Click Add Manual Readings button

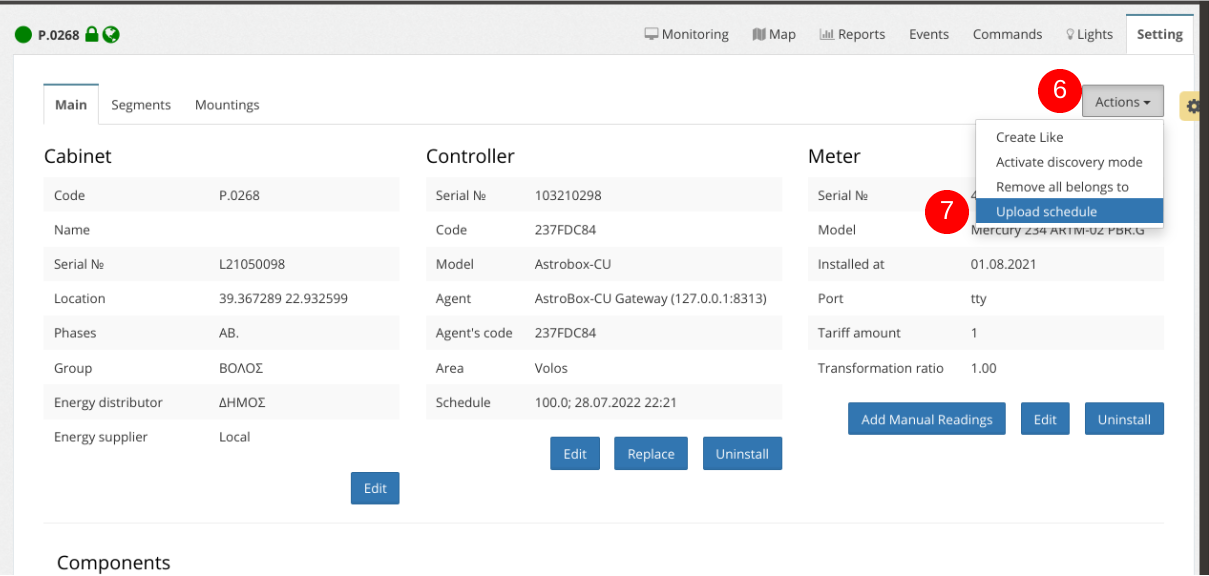tap(926, 419)
